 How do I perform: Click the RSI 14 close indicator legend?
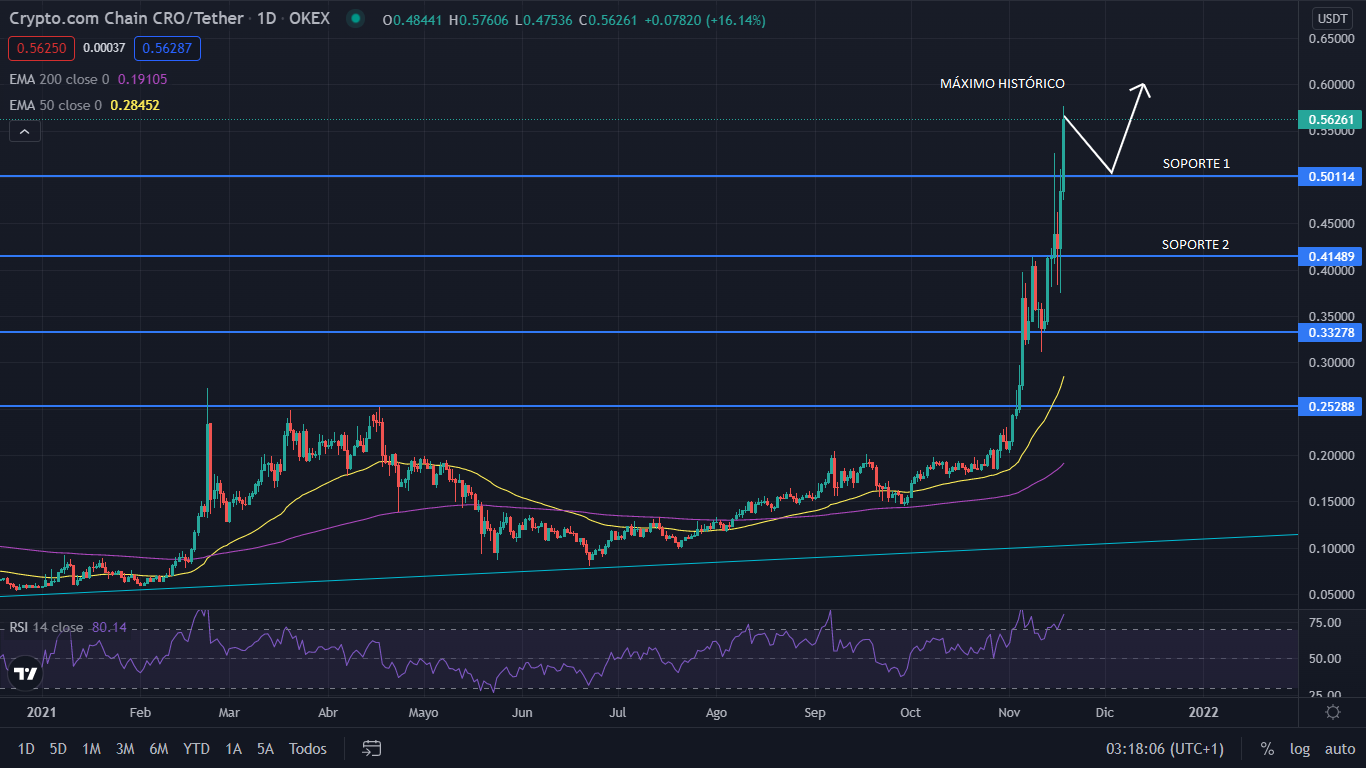[47, 627]
